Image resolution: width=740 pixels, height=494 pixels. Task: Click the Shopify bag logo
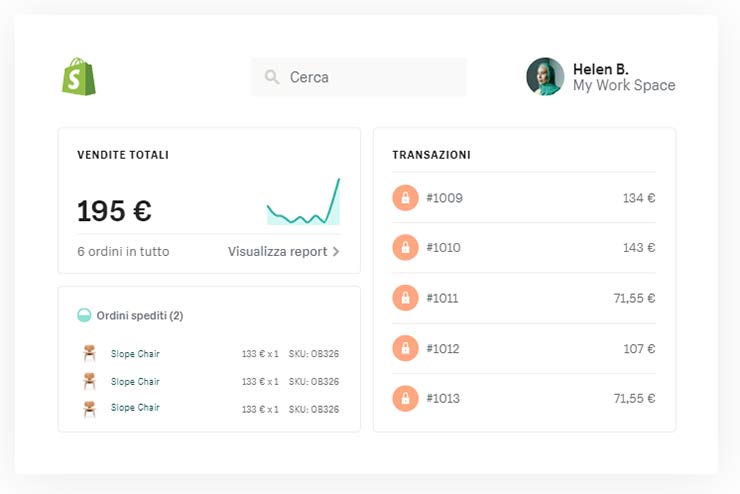click(79, 76)
